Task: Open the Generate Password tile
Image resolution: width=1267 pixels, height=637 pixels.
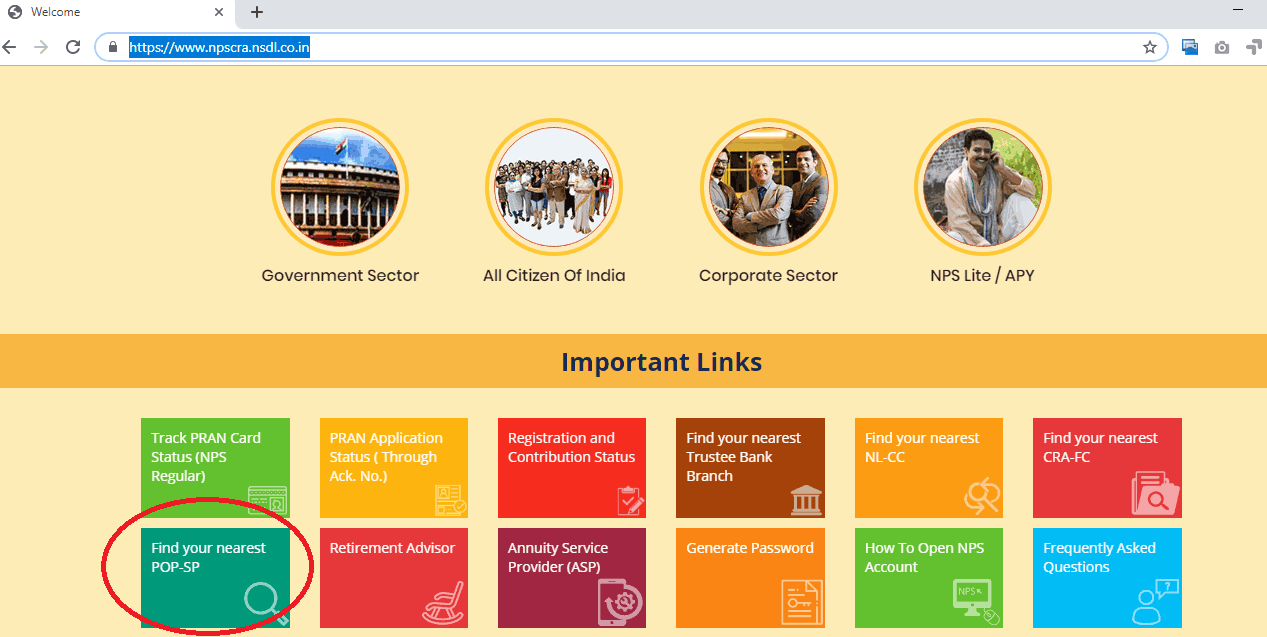Action: [750, 578]
